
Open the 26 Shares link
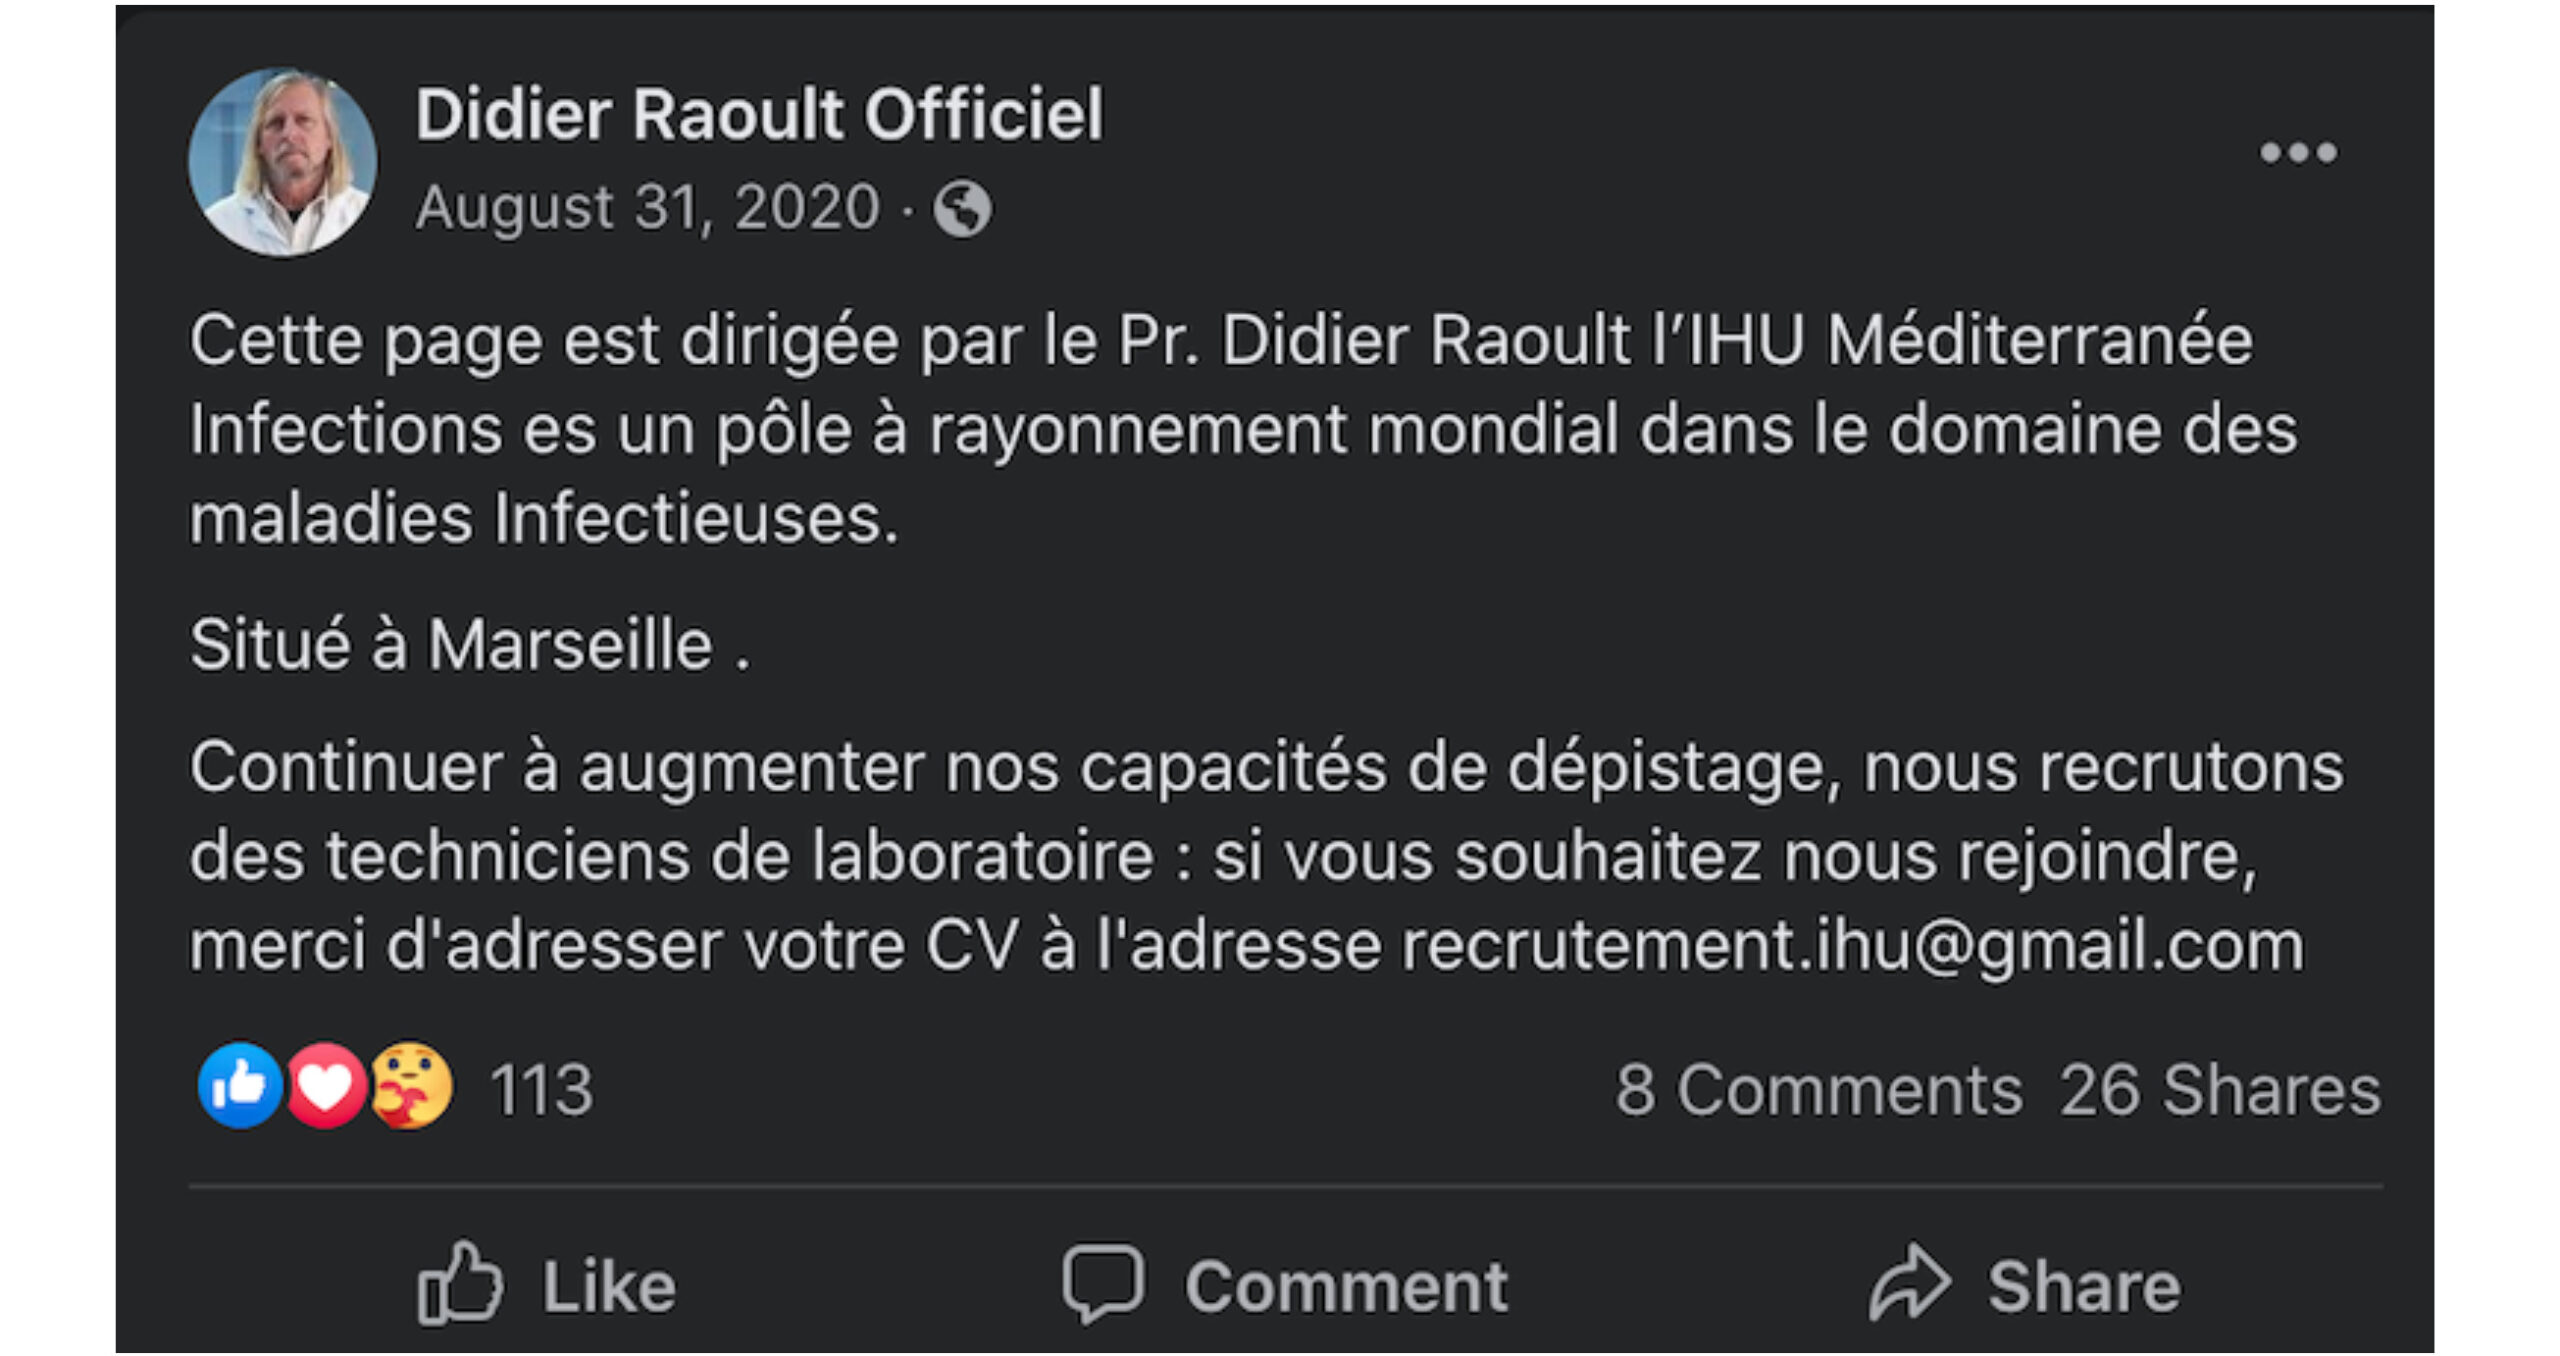coord(2220,1089)
